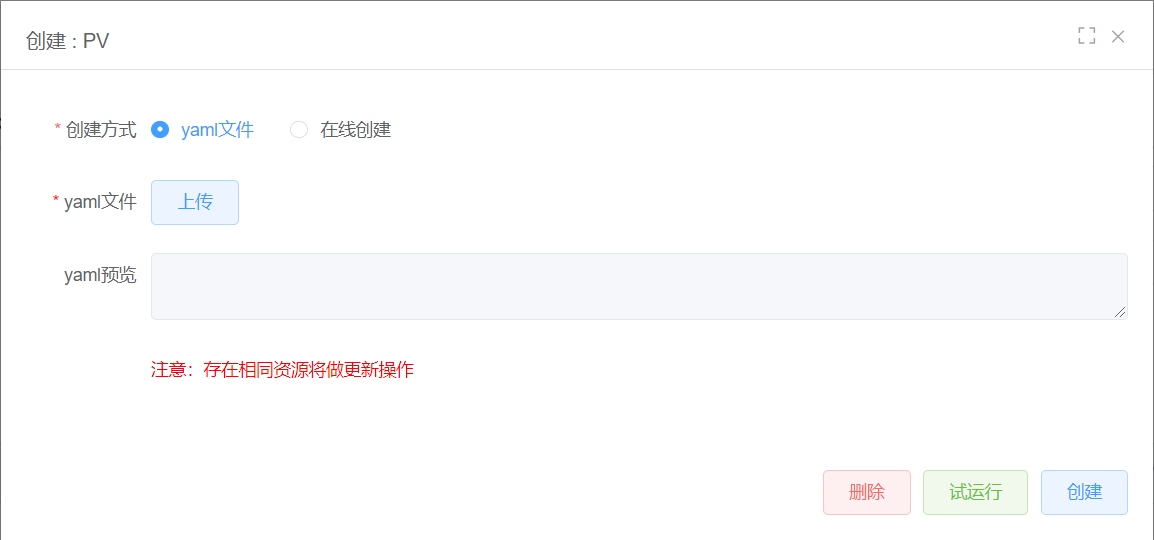Expand the dialog to fullscreen
Screen dimensions: 1154x540
point(1086,36)
